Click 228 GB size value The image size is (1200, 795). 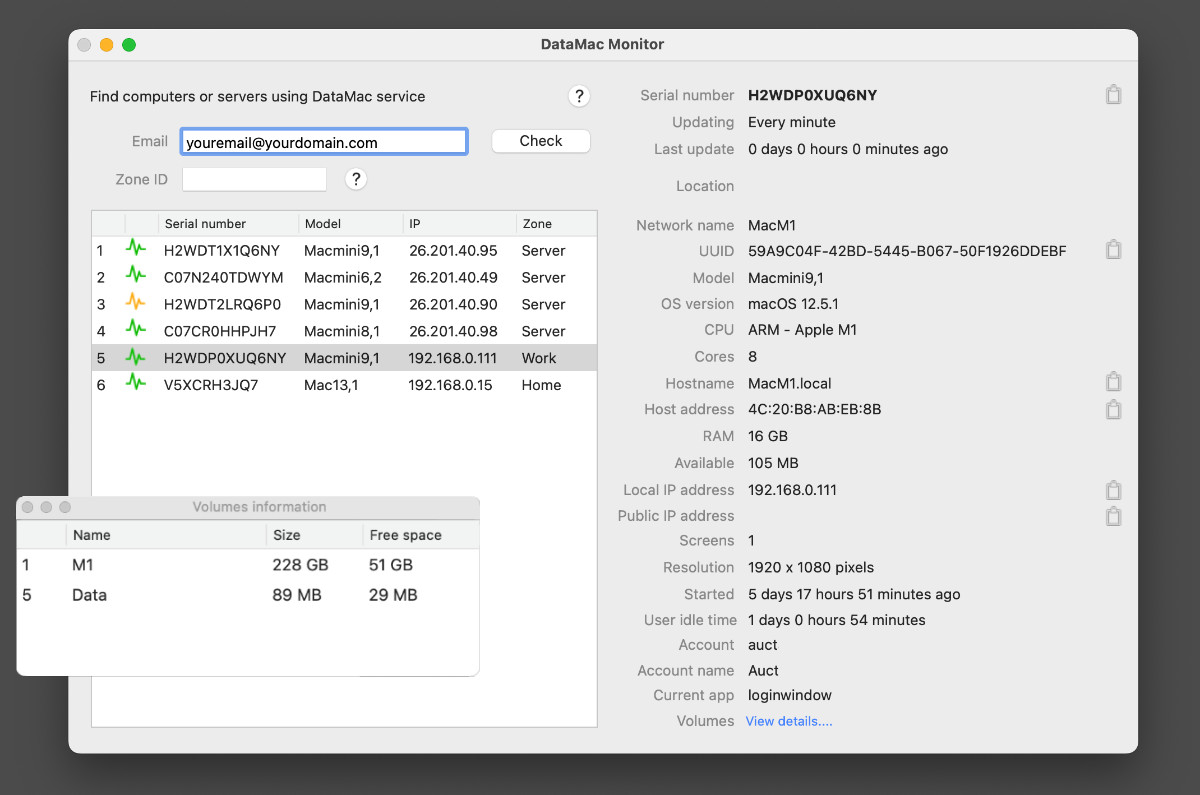300,565
